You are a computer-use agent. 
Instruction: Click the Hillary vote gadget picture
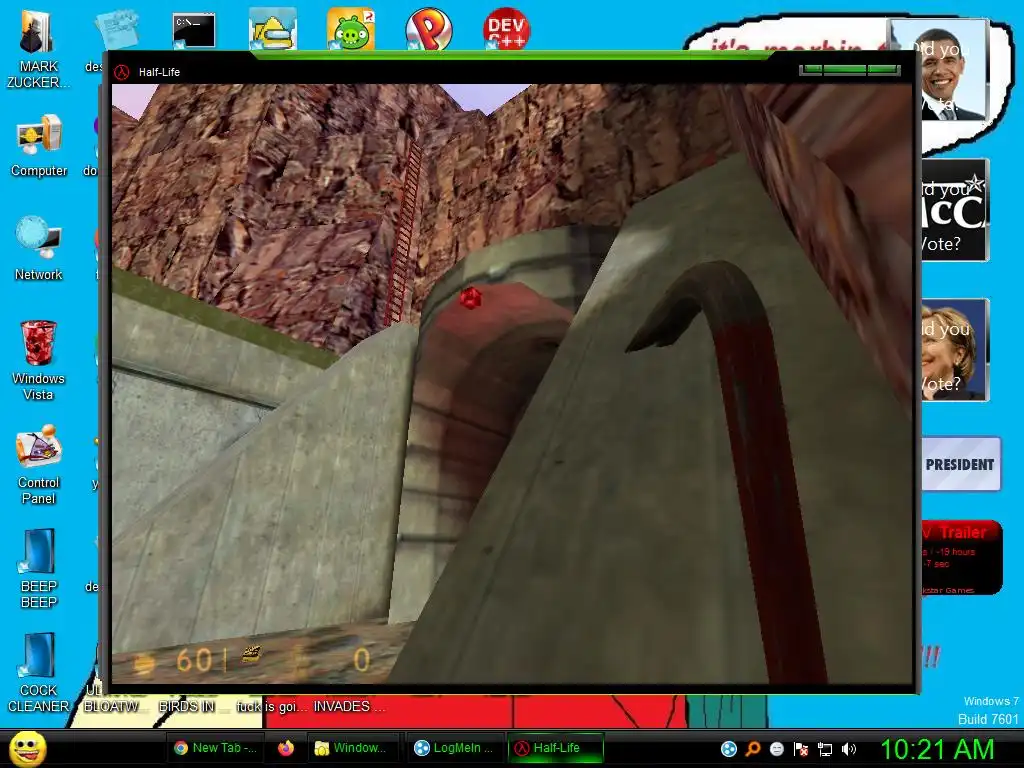pyautogui.click(x=955, y=349)
